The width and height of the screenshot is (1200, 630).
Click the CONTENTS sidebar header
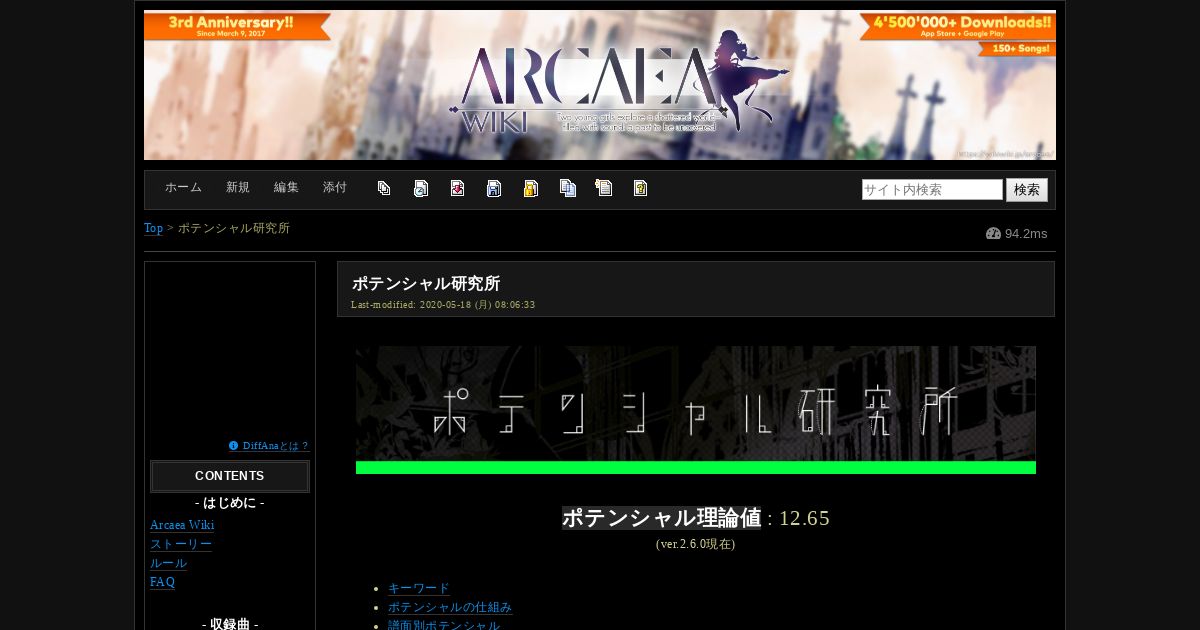pos(230,476)
